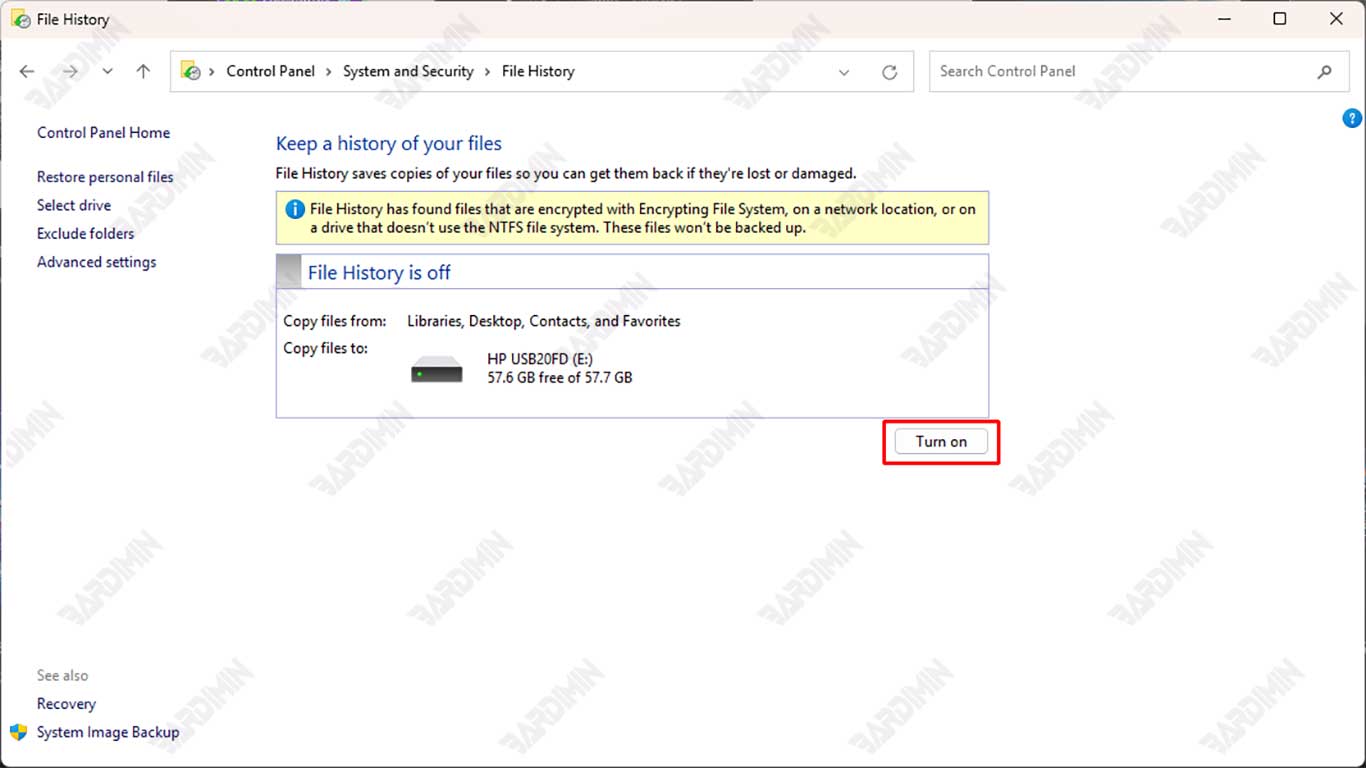1366x768 pixels.
Task: Open Exclude folders
Action: click(85, 233)
